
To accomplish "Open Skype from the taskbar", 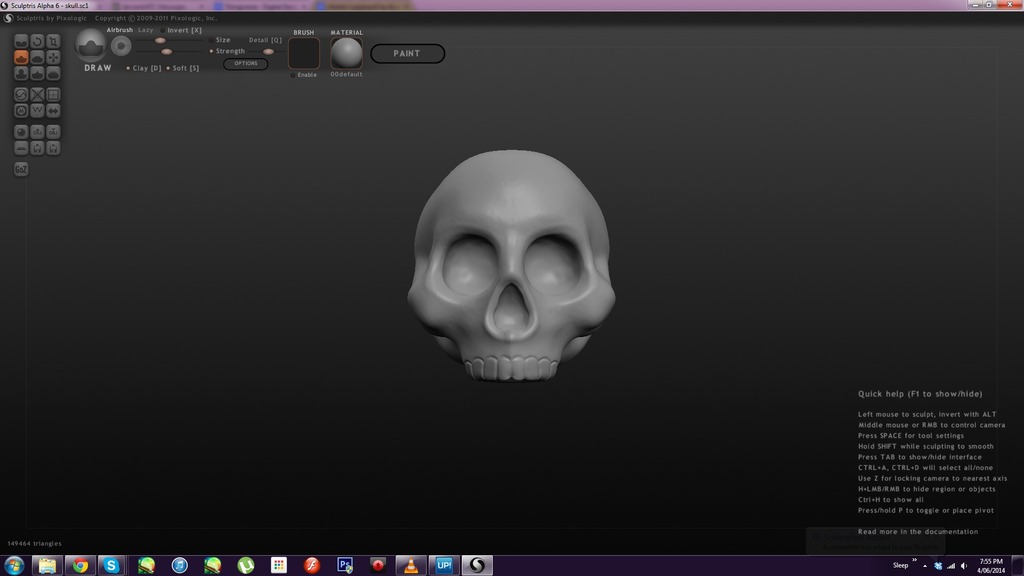I will (112, 566).
